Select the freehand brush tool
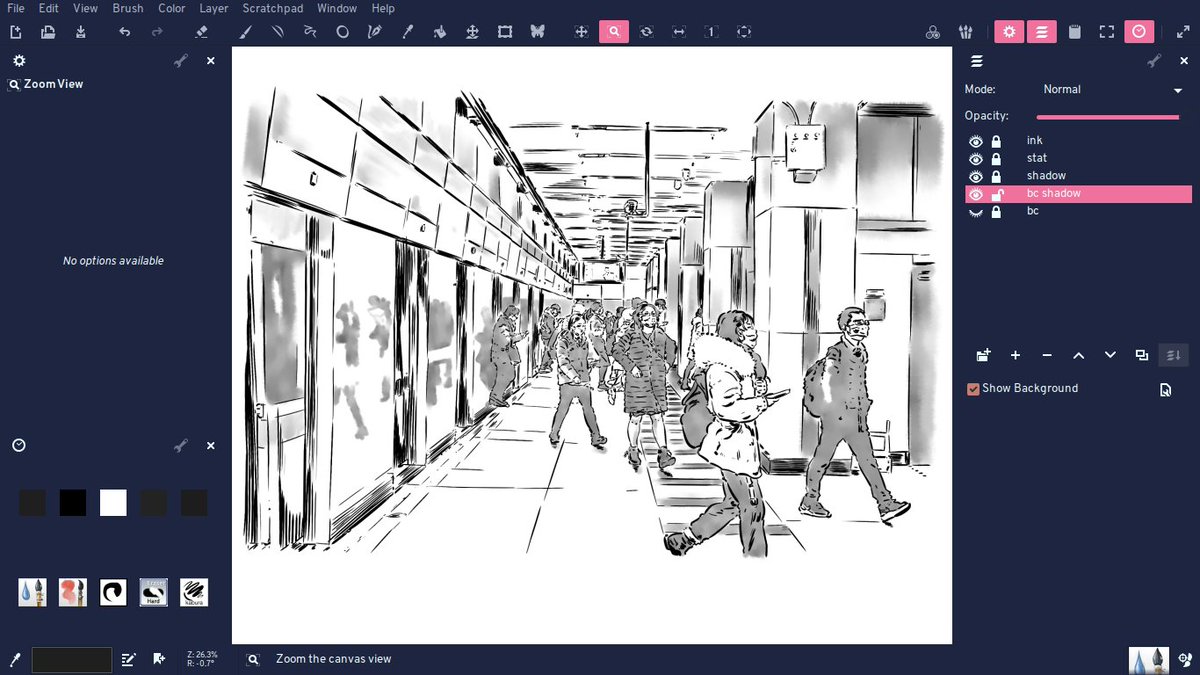The height and width of the screenshot is (675, 1200). [245, 32]
